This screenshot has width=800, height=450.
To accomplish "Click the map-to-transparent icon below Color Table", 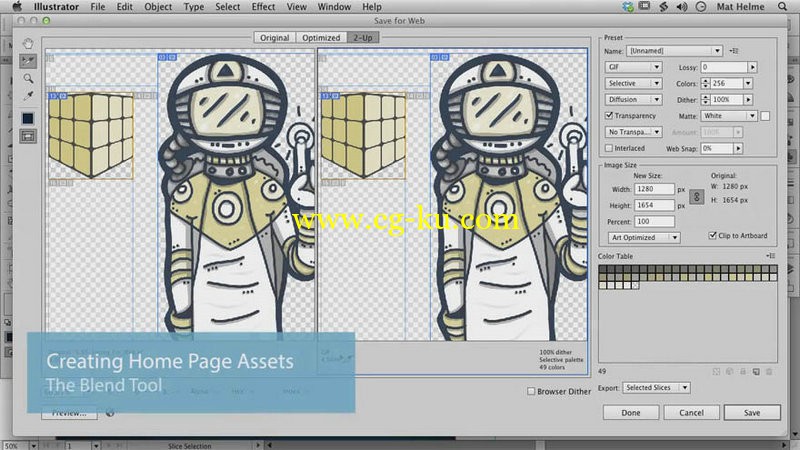I will click(716, 371).
